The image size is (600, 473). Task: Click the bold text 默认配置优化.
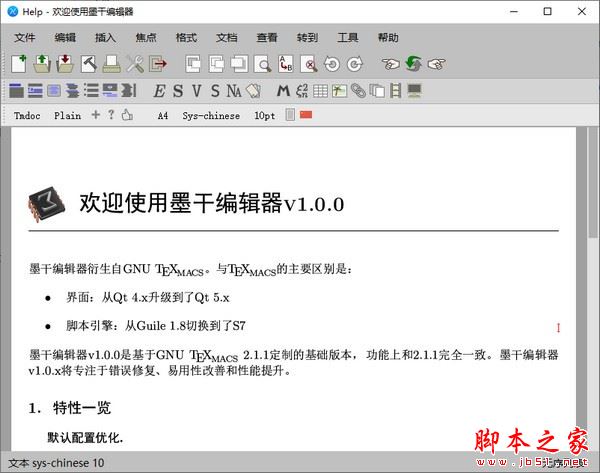(85, 437)
